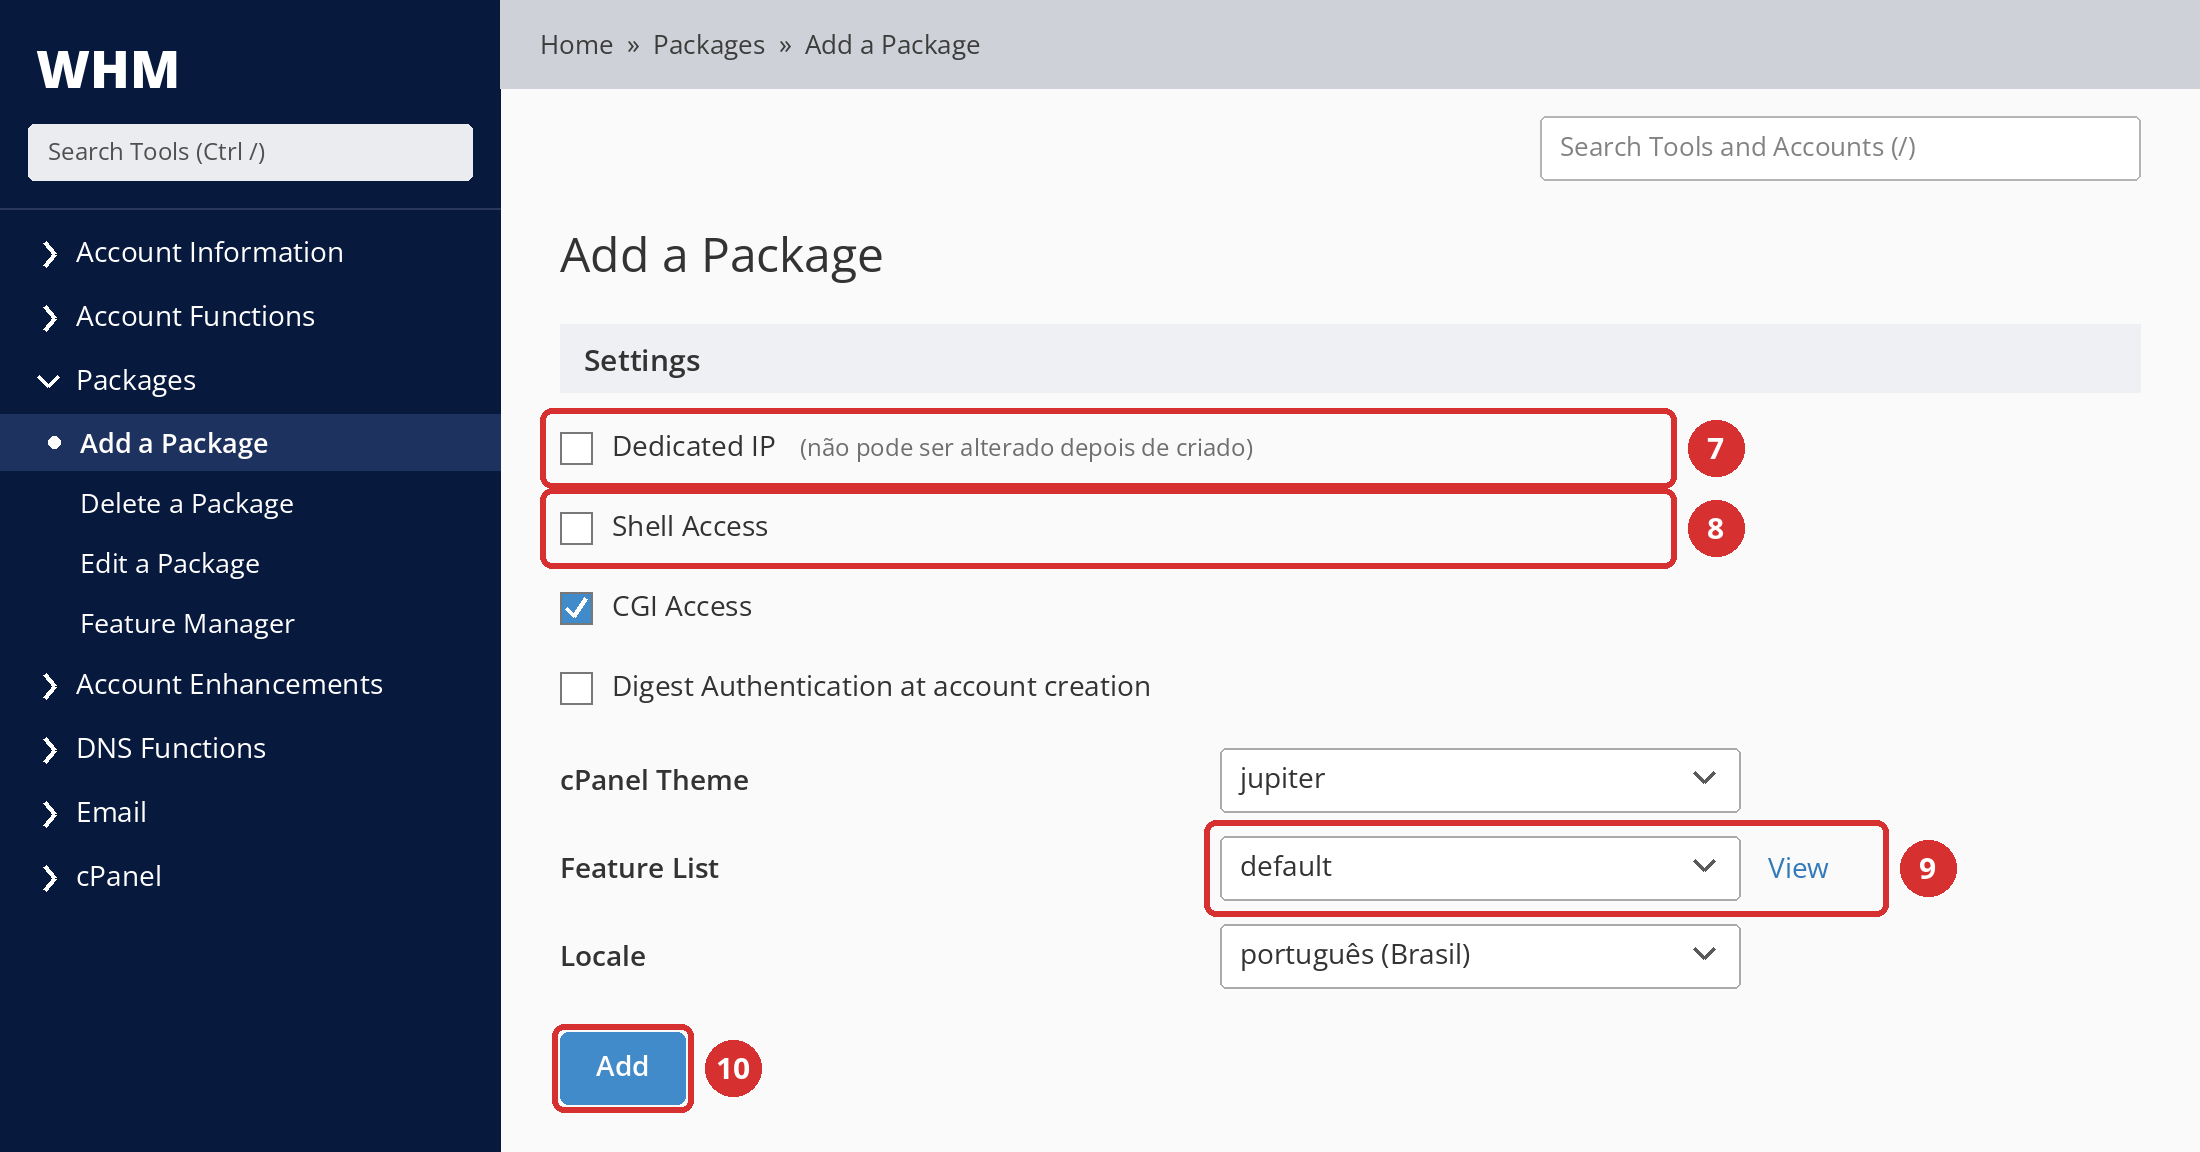
Task: Open the Locale dropdown
Action: 1480,956
